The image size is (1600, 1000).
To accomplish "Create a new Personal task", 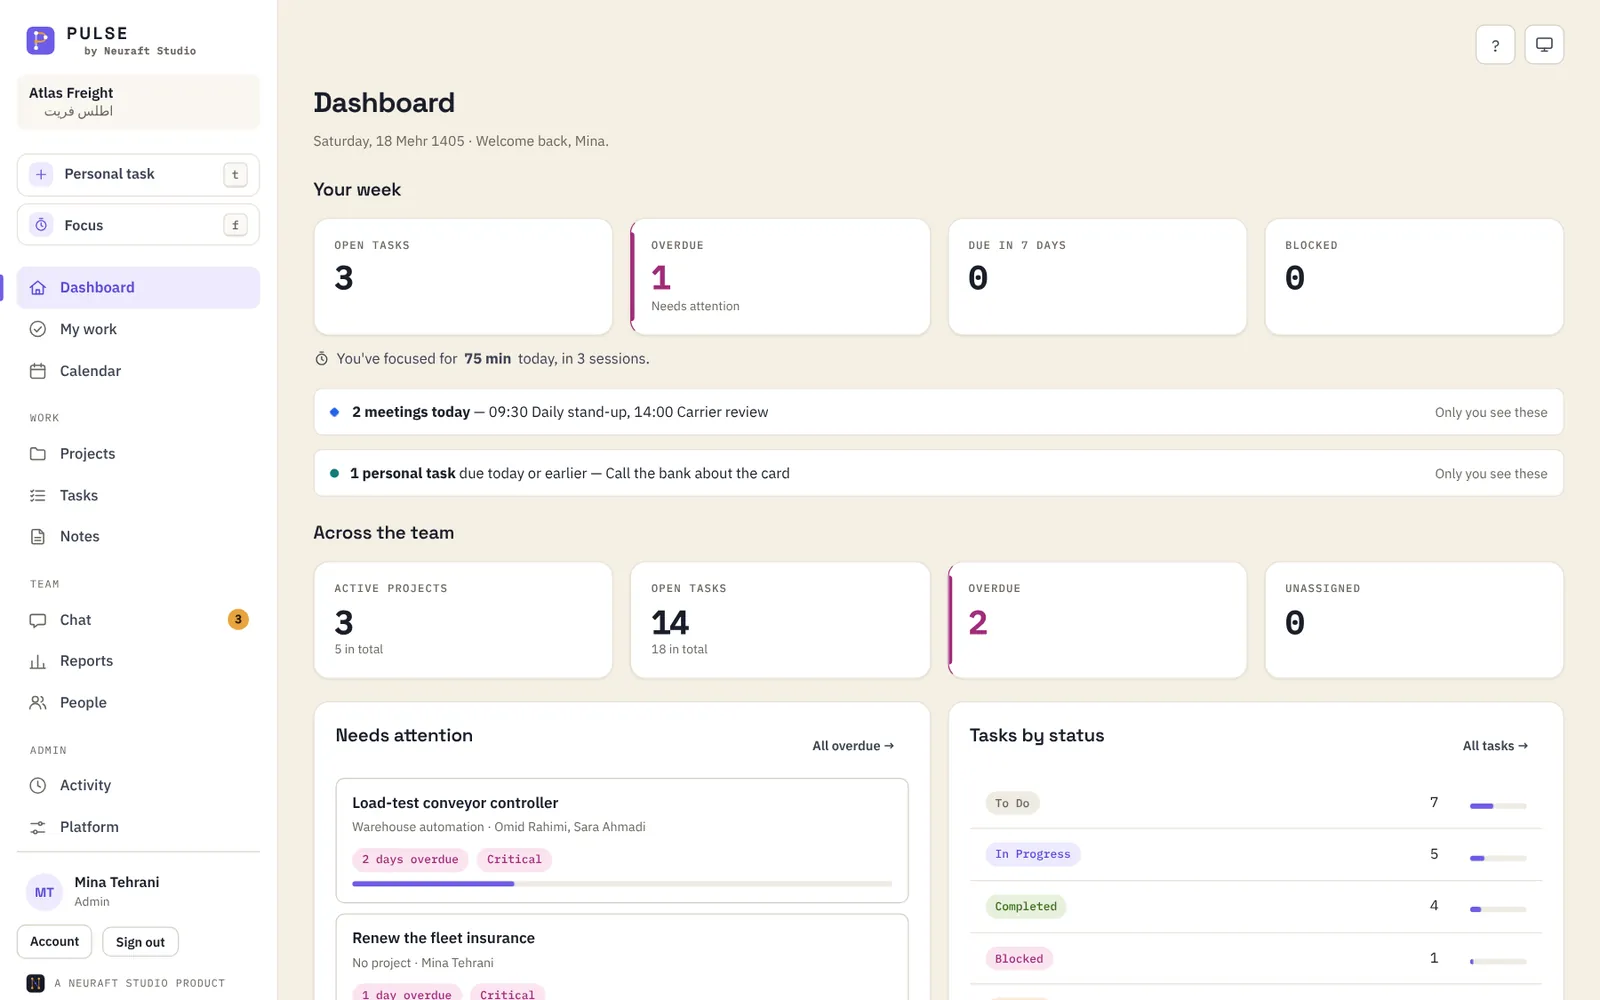I will point(138,174).
